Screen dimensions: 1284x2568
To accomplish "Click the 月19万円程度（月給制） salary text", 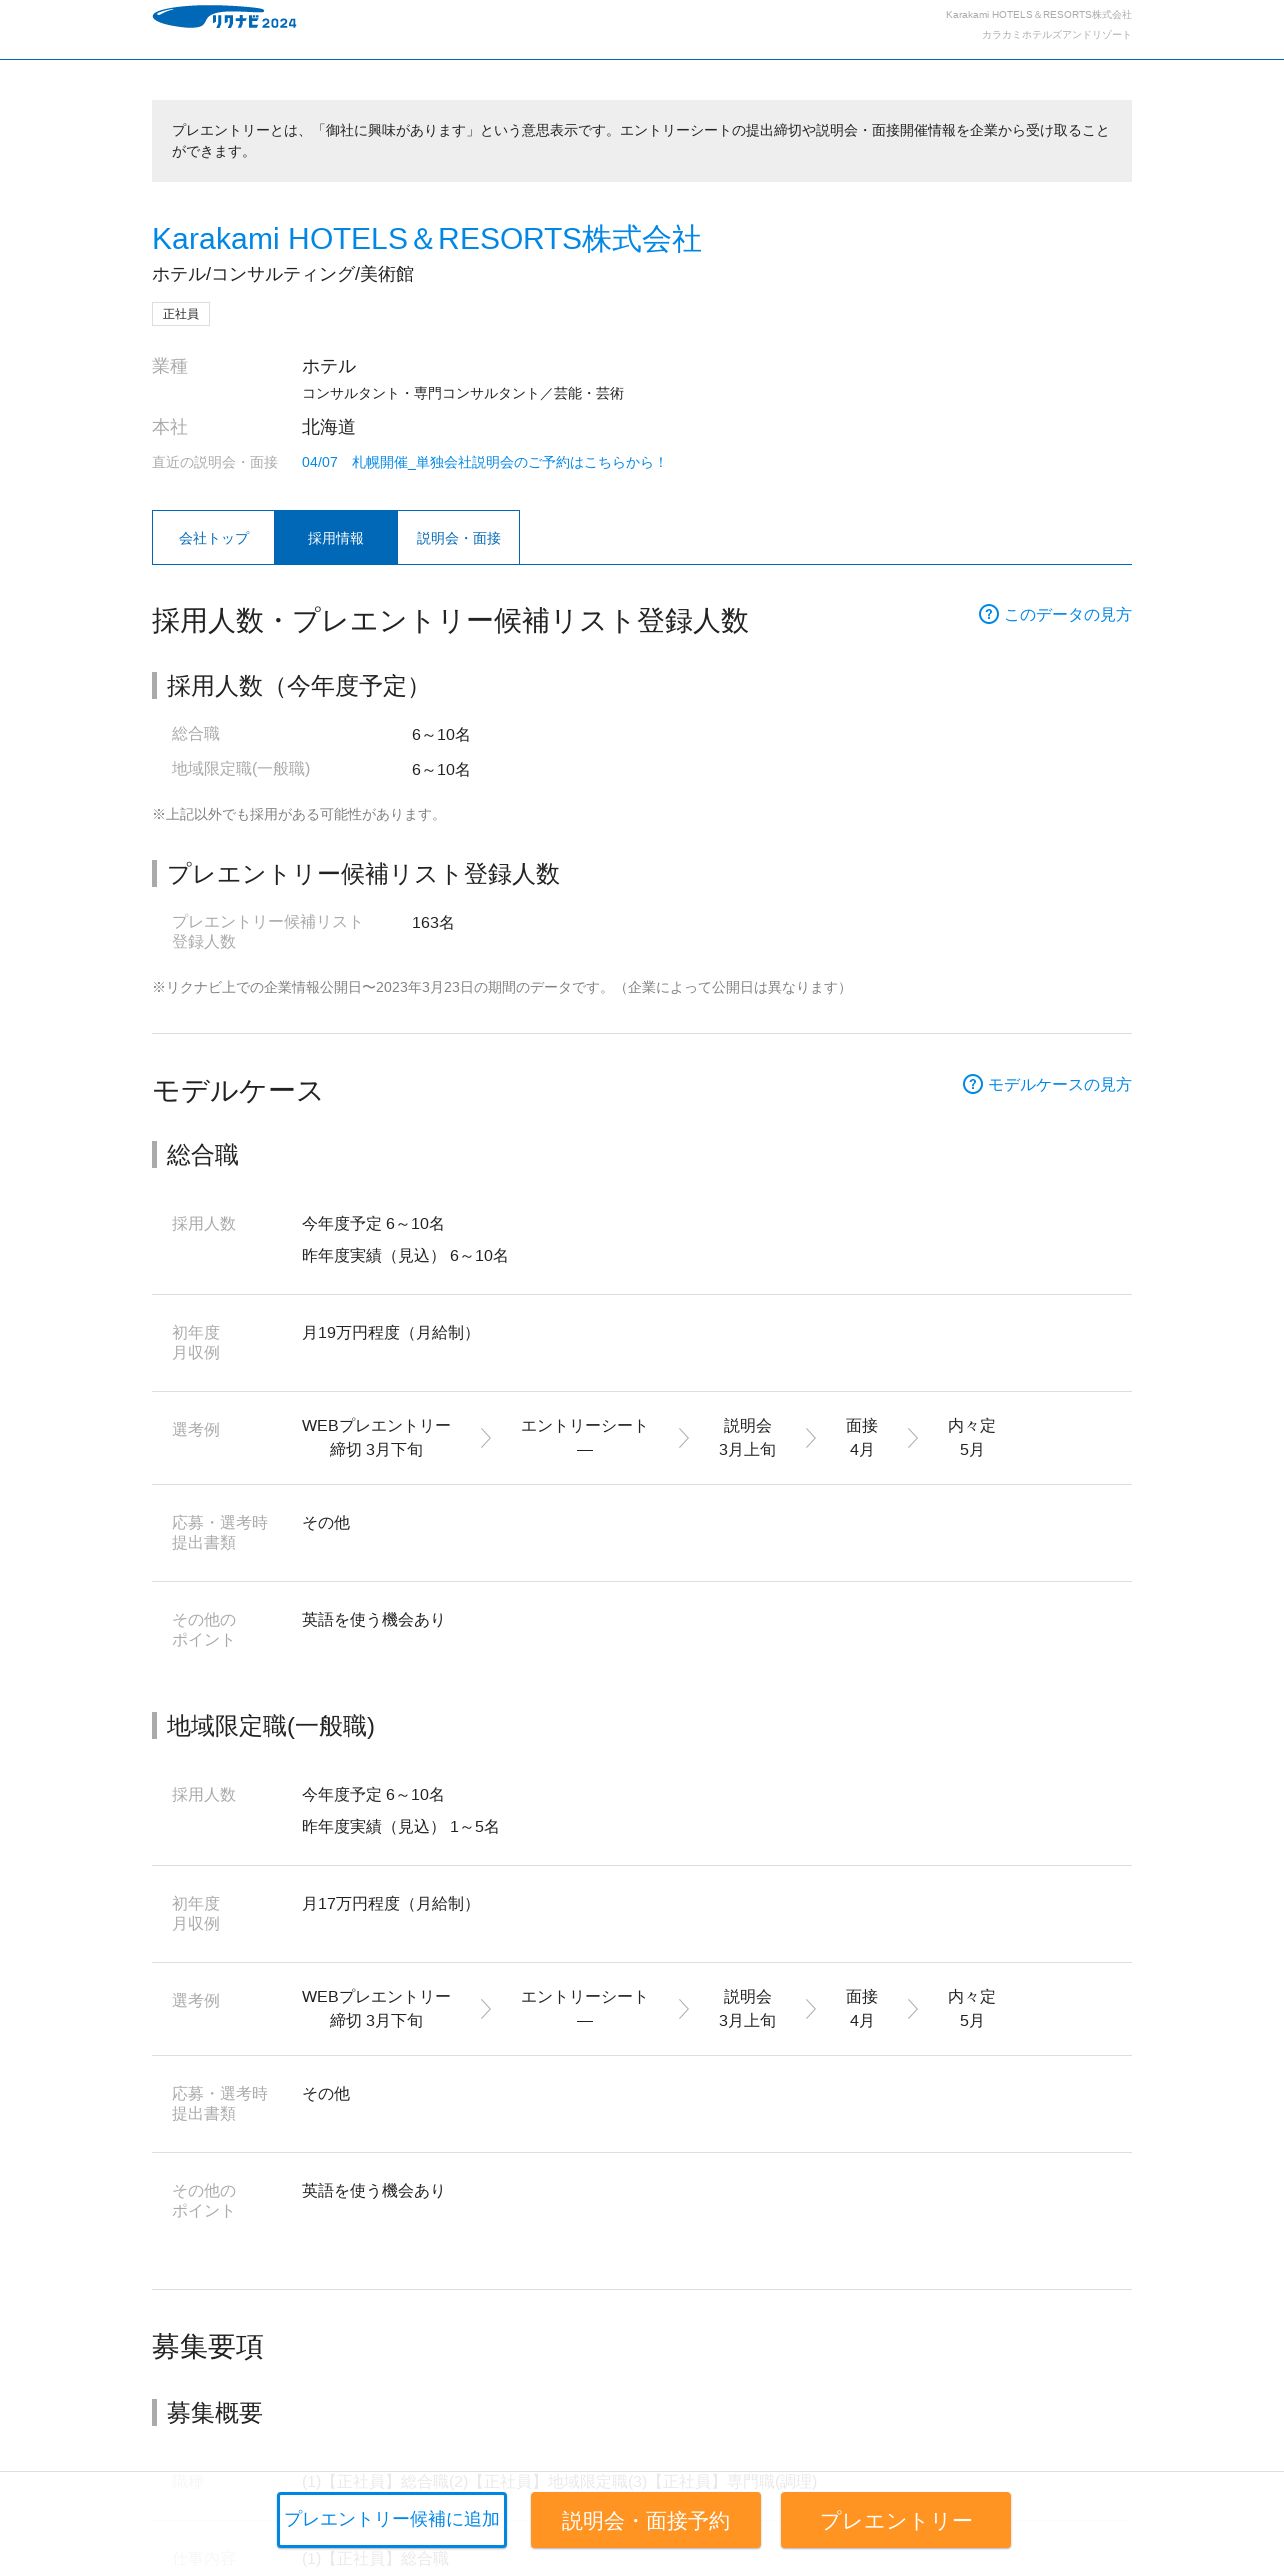I will pyautogui.click(x=390, y=1332).
